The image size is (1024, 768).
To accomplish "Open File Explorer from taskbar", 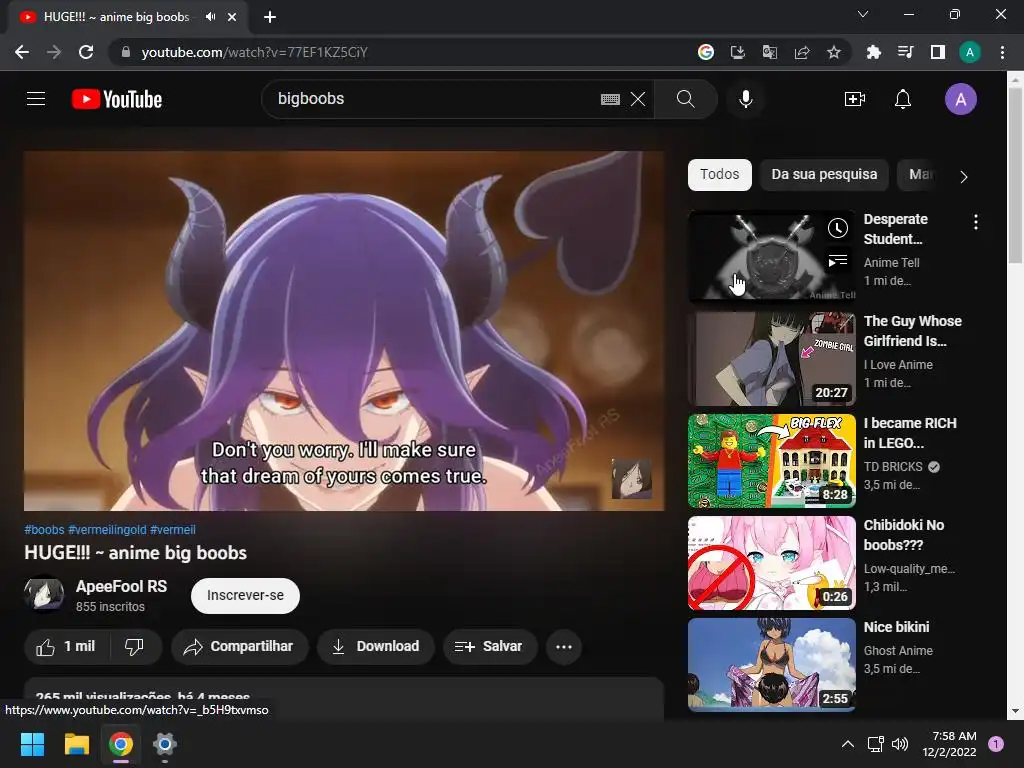I will coord(76,744).
